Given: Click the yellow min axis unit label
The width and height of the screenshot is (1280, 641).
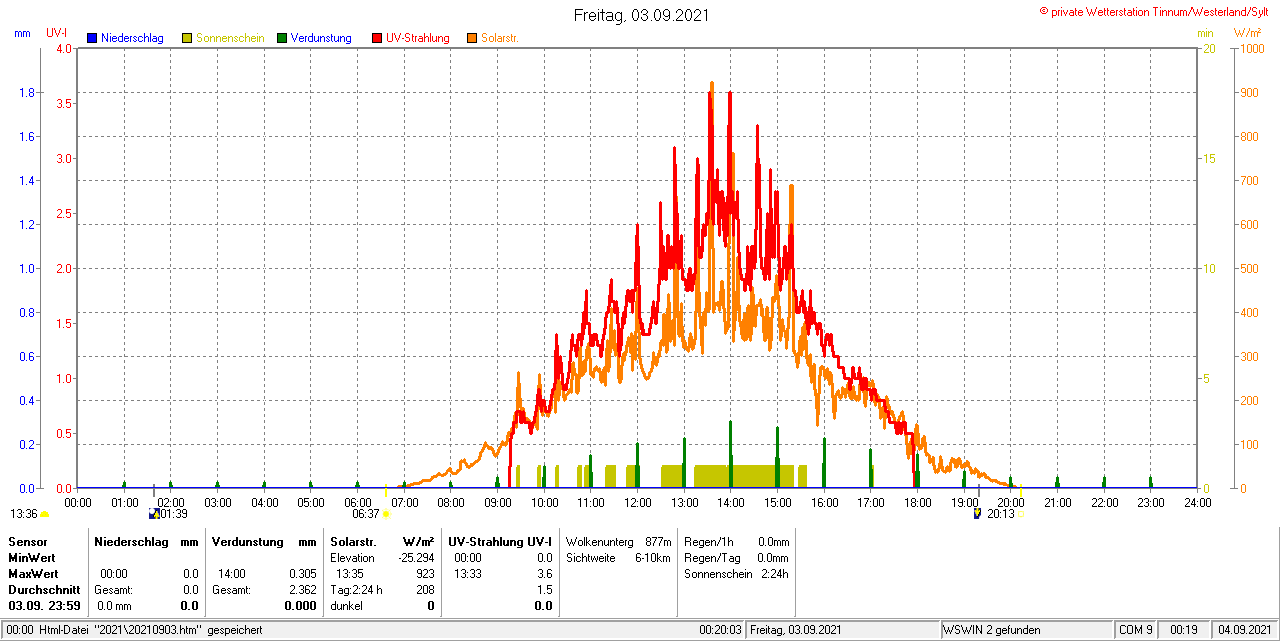Looking at the screenshot, I should [1206, 33].
